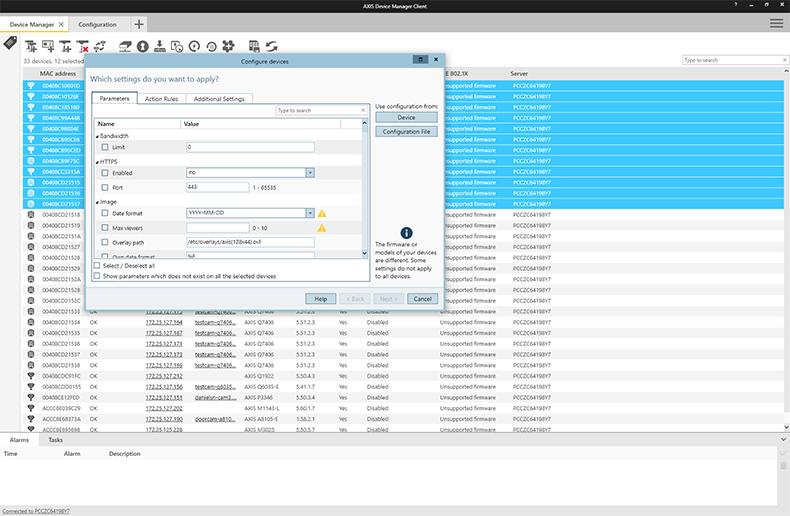The width and height of the screenshot is (790, 516).
Task: Click the blue info icon in the dialog
Action: click(406, 233)
